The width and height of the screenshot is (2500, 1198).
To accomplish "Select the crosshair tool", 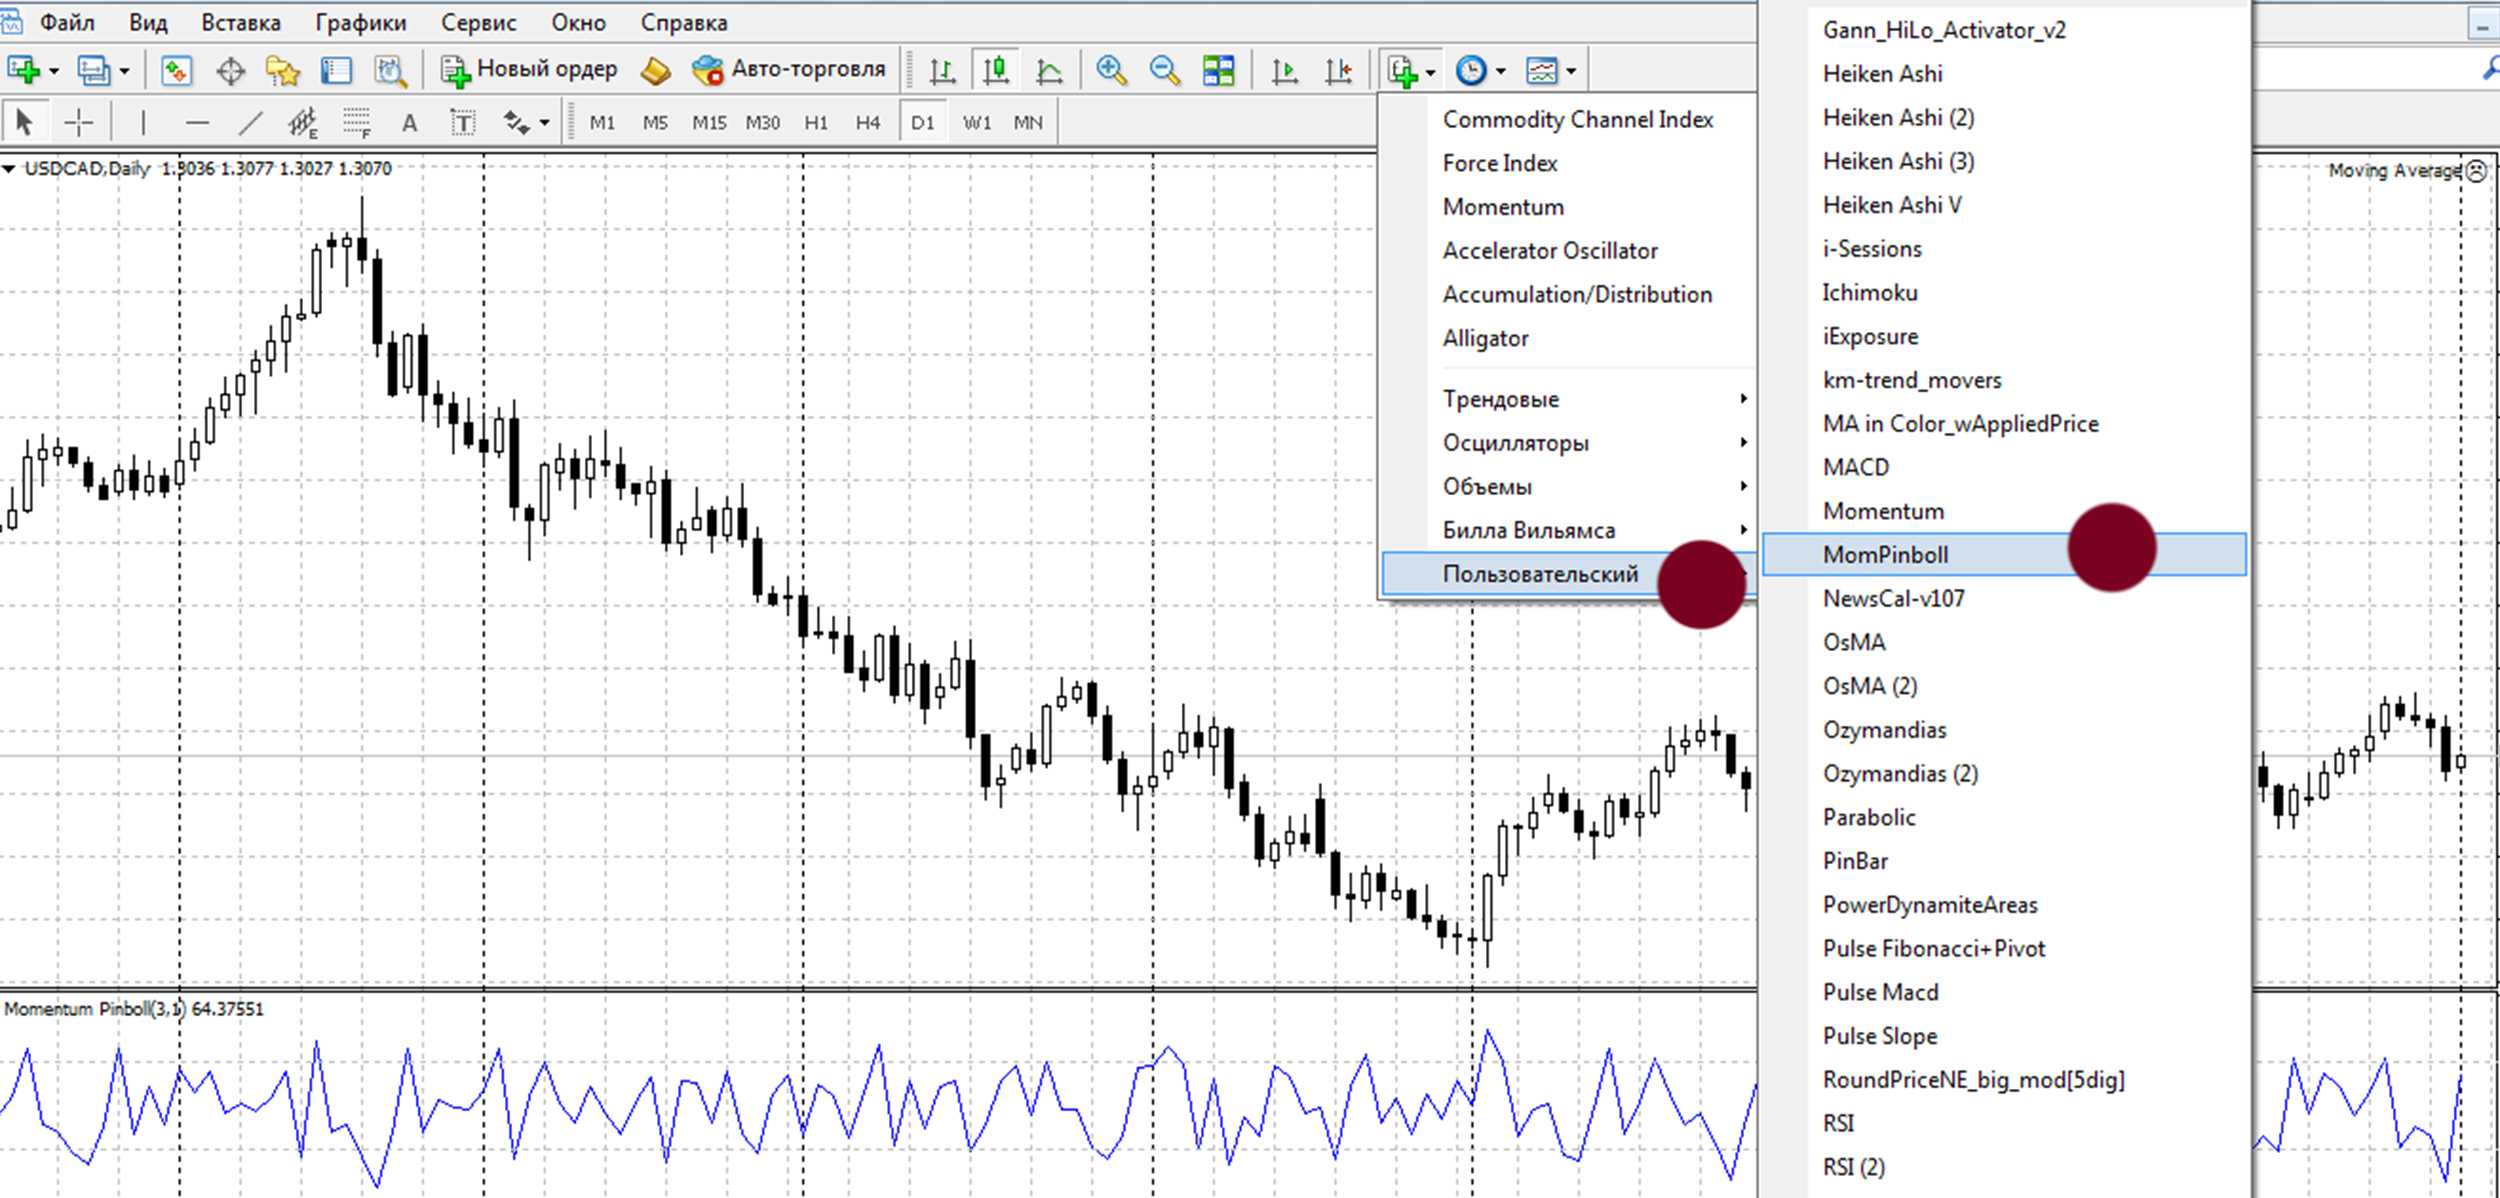I will [x=78, y=122].
